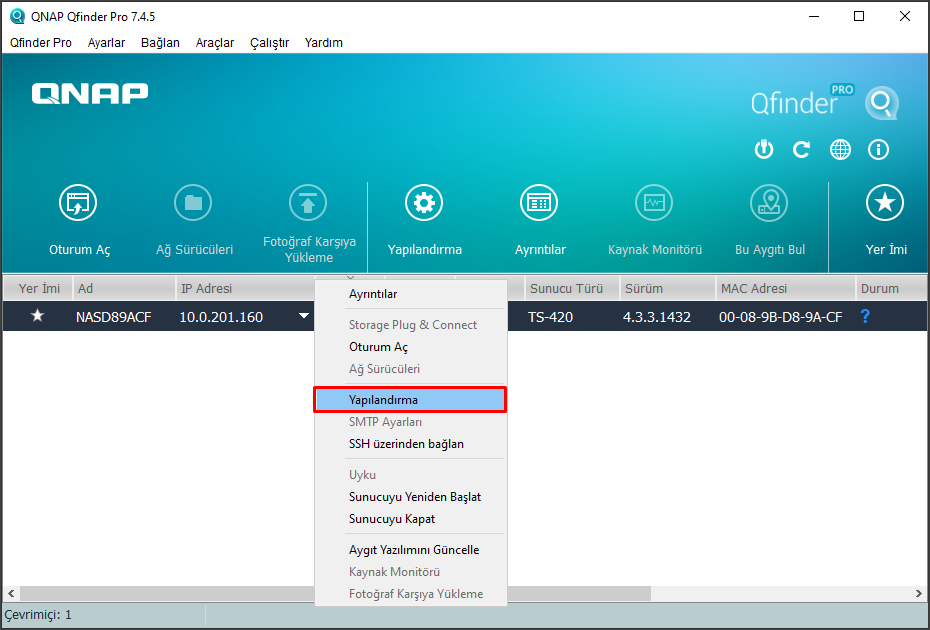Click the power icon in header
The image size is (930, 630).
[x=763, y=150]
